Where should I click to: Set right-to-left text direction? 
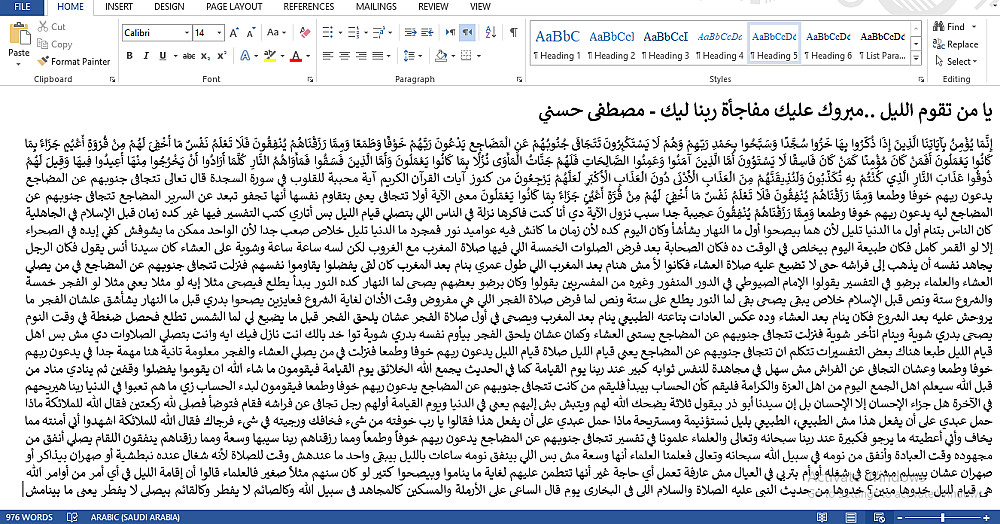coord(467,33)
